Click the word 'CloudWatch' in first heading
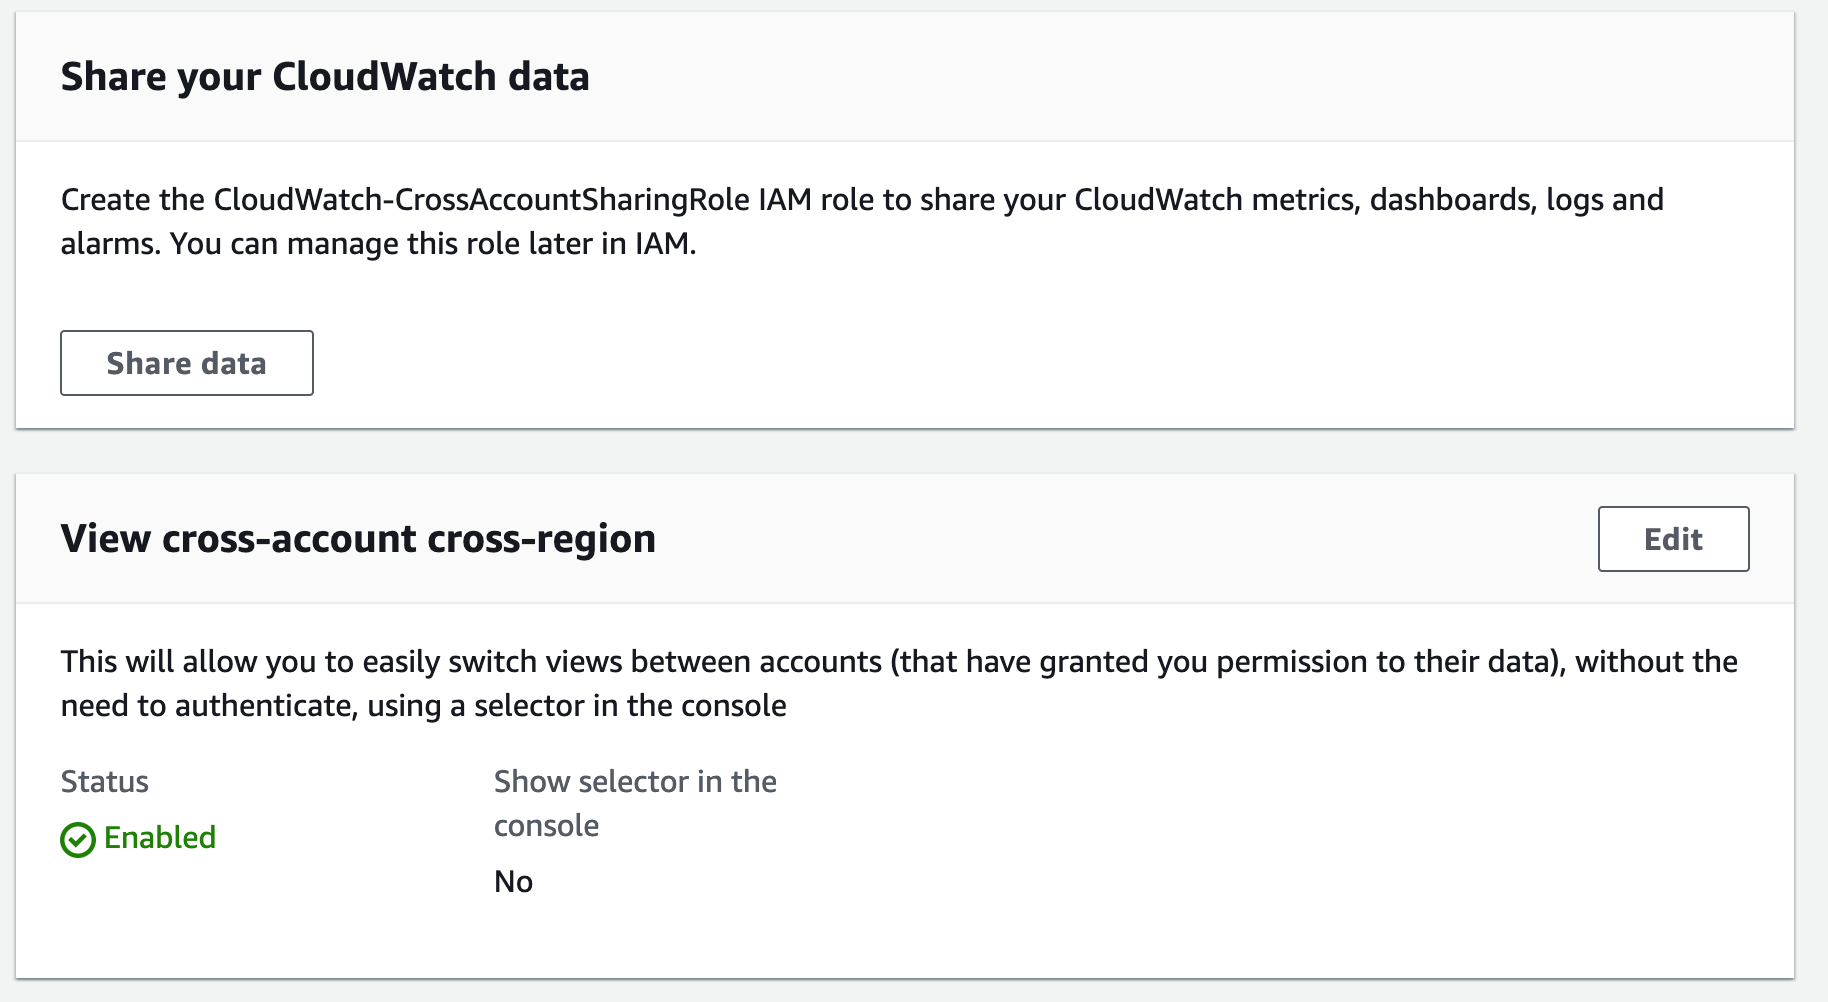Screen dimensions: 1828x1002 [x=384, y=77]
